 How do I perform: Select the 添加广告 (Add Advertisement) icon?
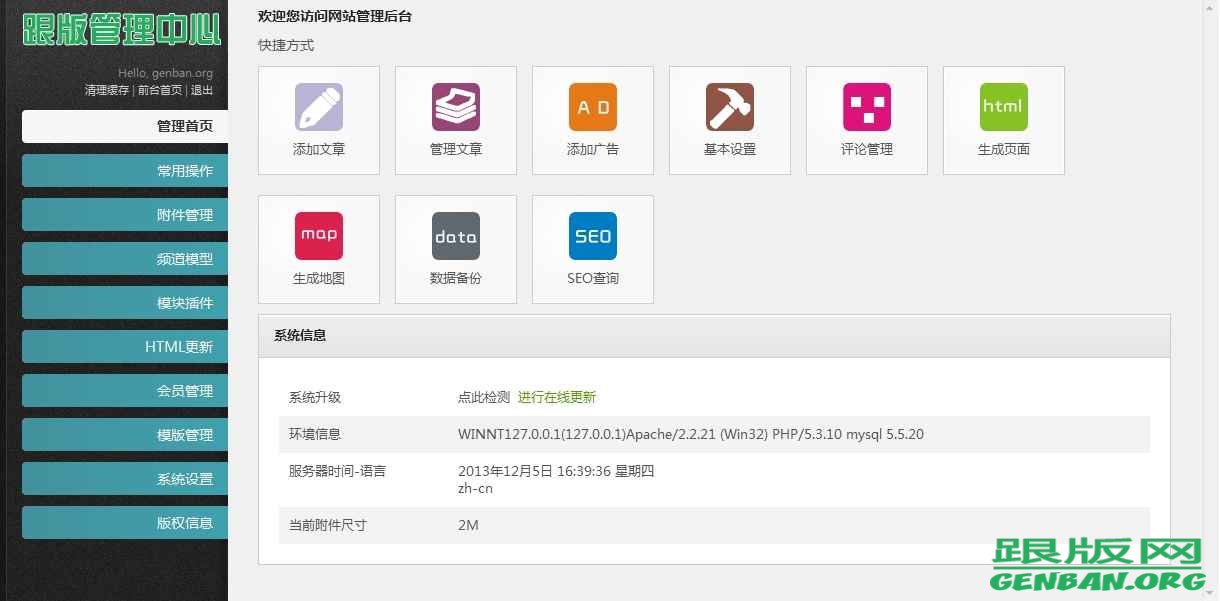pos(592,118)
